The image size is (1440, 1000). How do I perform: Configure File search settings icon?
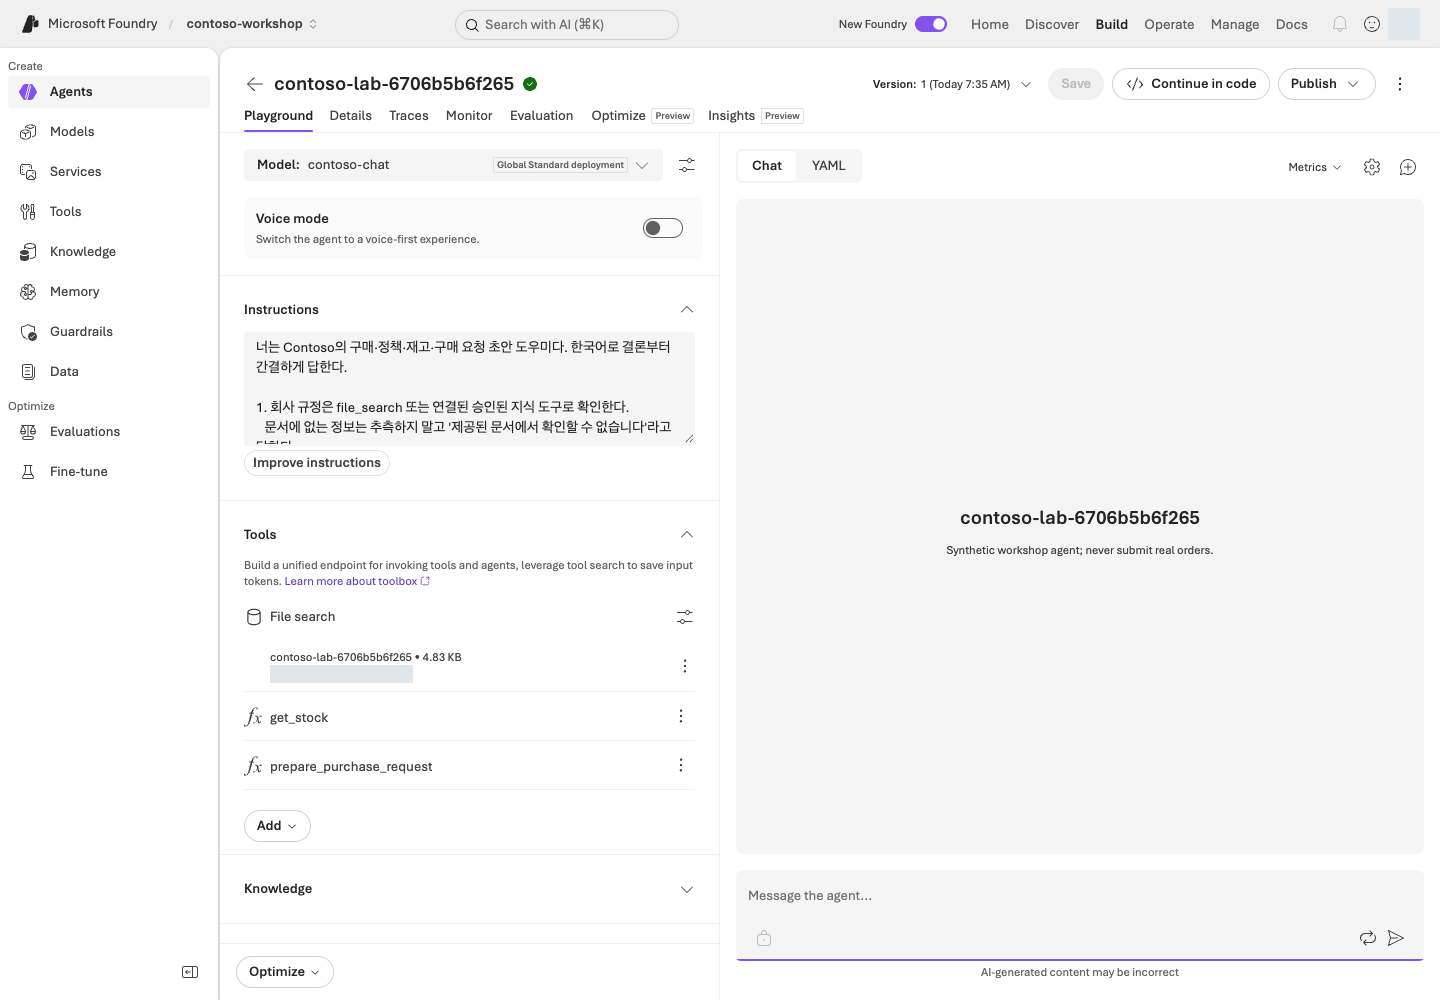point(685,617)
